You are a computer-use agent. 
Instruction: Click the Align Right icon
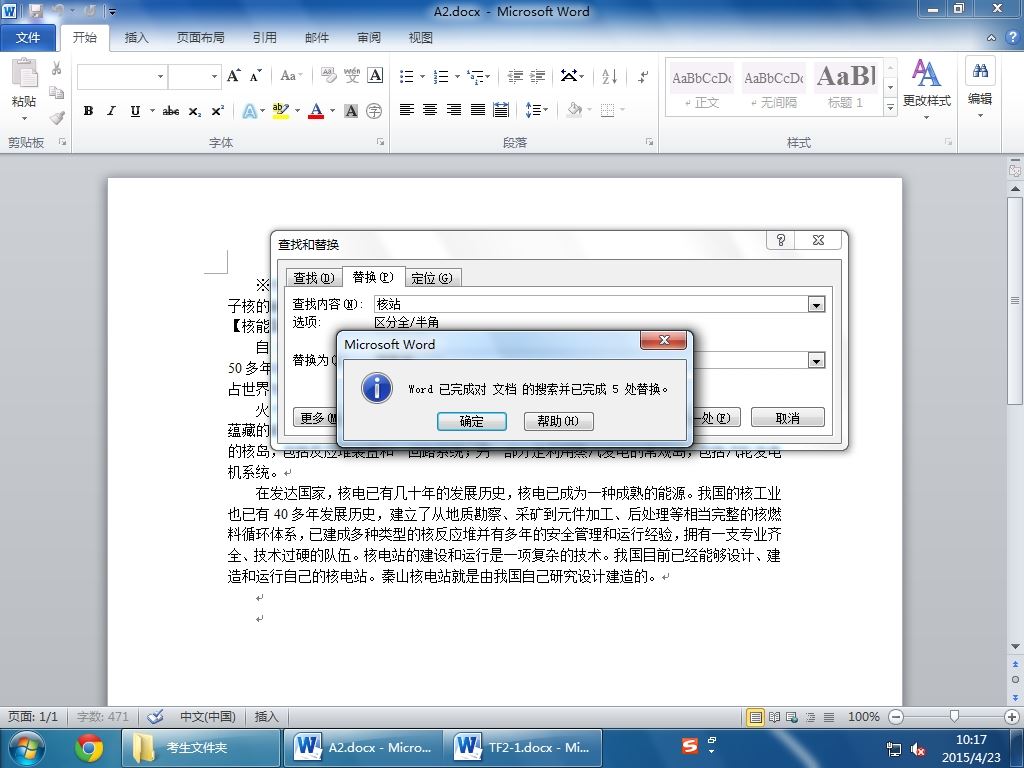[x=454, y=110]
